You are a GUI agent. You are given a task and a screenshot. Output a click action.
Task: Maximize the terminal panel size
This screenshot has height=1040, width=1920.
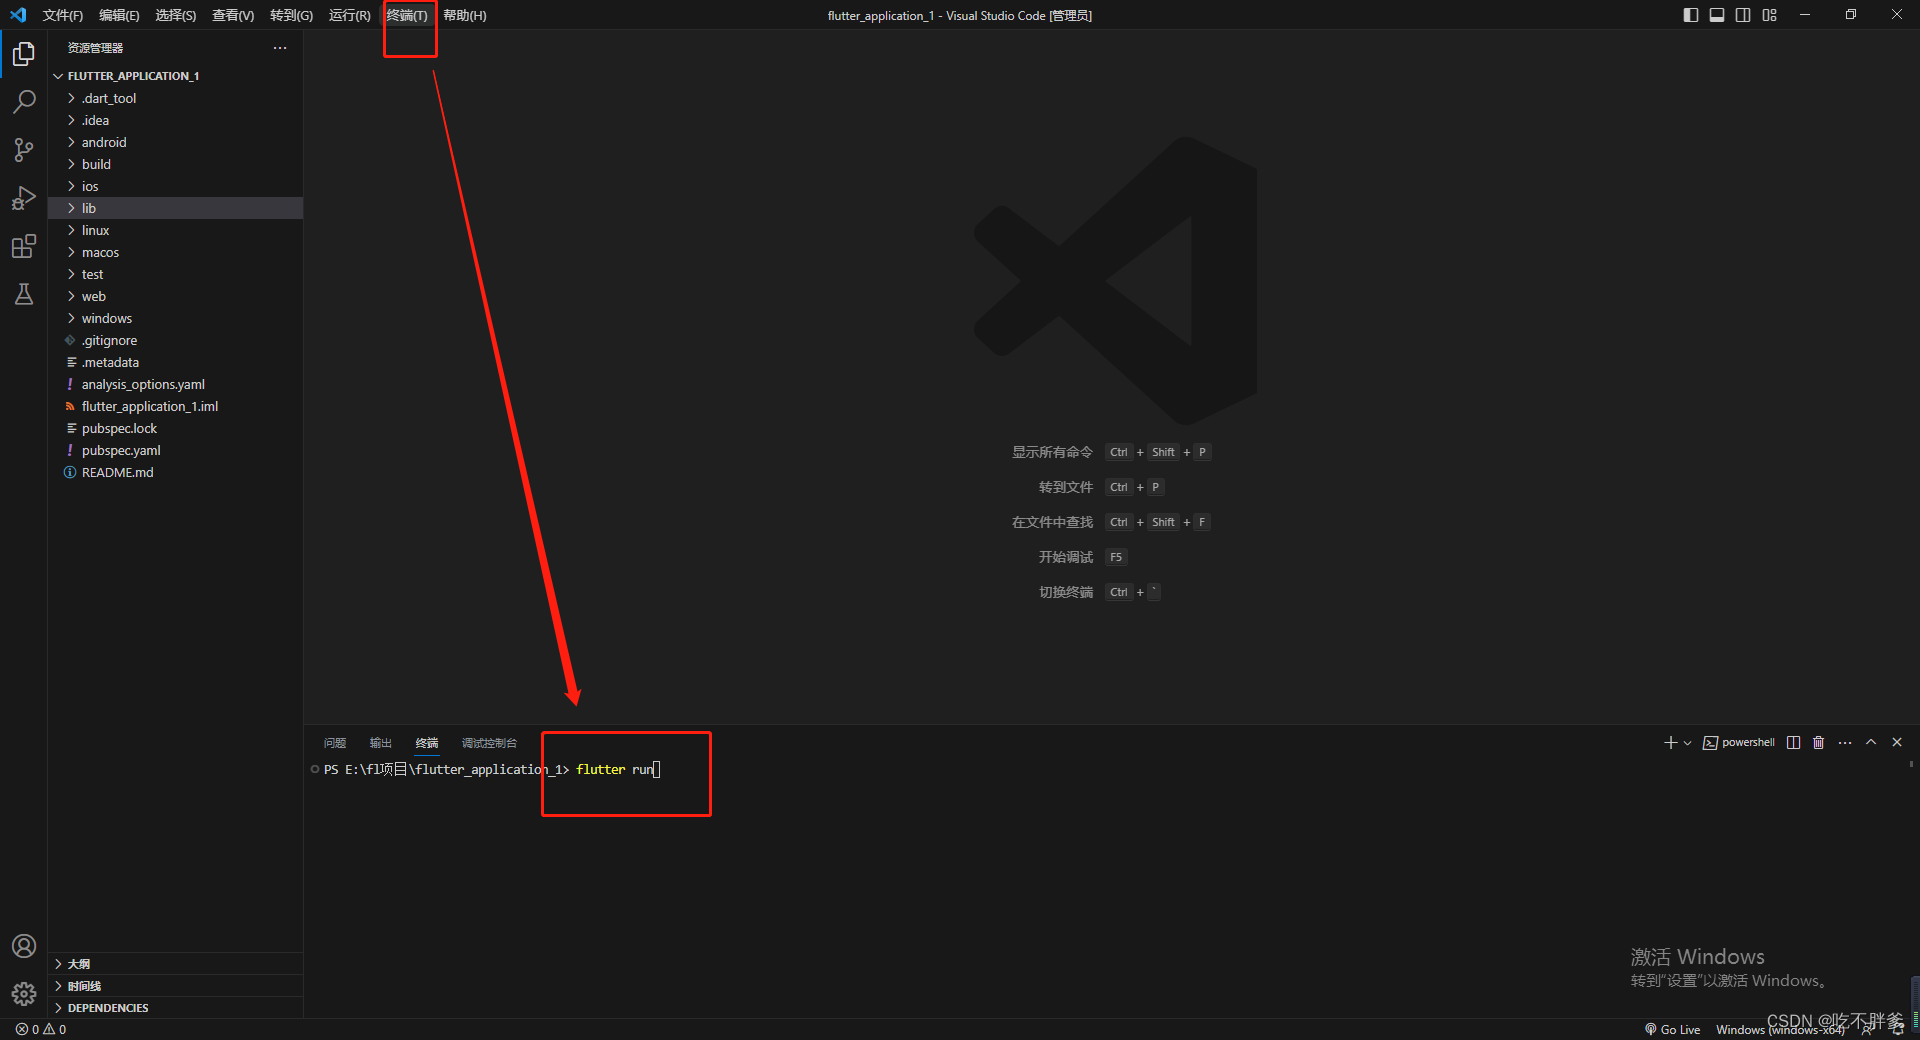pos(1871,742)
